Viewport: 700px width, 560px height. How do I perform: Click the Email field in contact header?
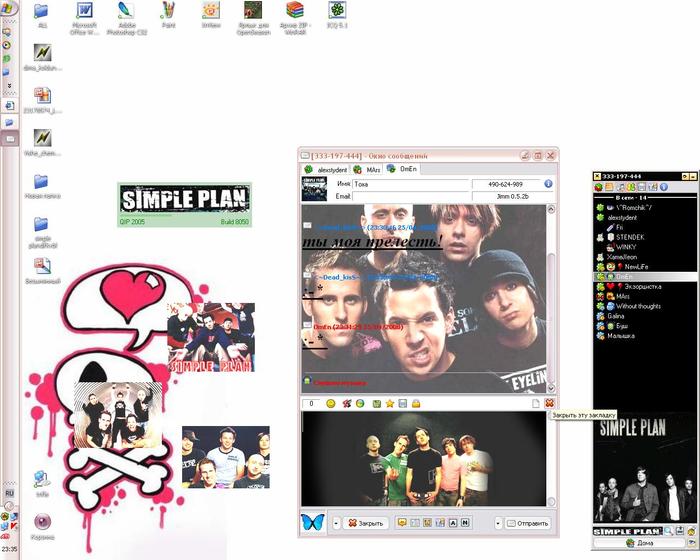[x=411, y=196]
